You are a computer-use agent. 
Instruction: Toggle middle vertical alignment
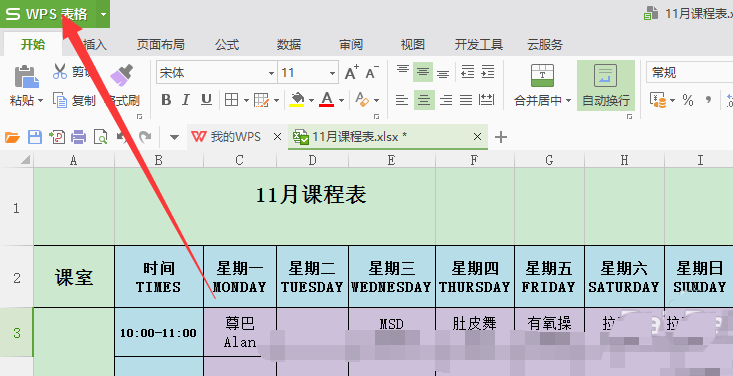point(423,72)
